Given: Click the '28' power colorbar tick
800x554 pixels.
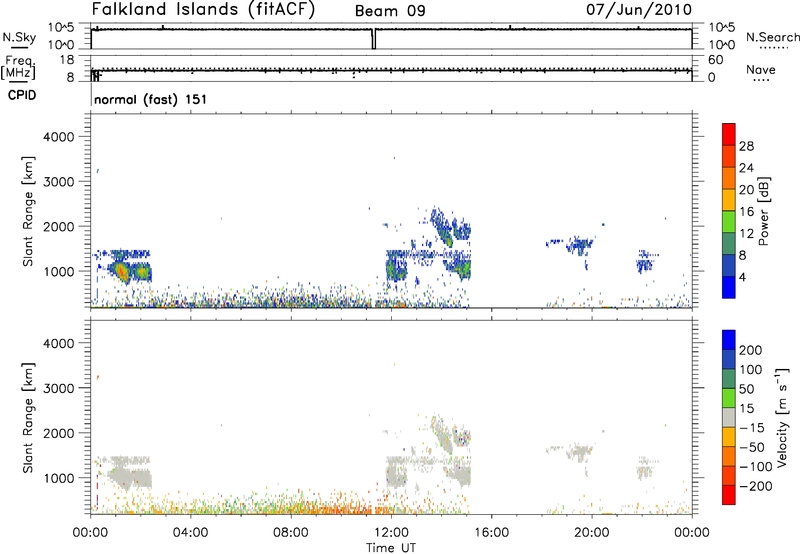Looking at the screenshot, I should [x=746, y=146].
